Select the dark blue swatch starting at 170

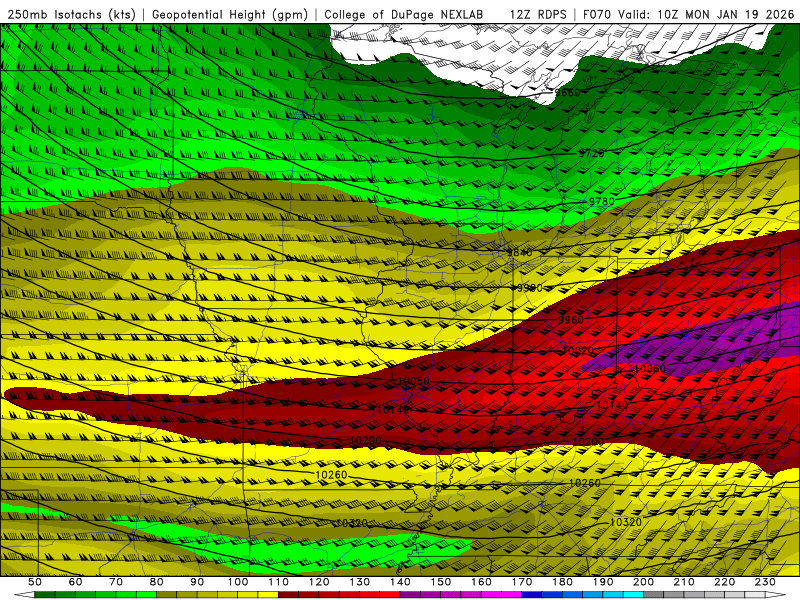[x=532, y=595]
